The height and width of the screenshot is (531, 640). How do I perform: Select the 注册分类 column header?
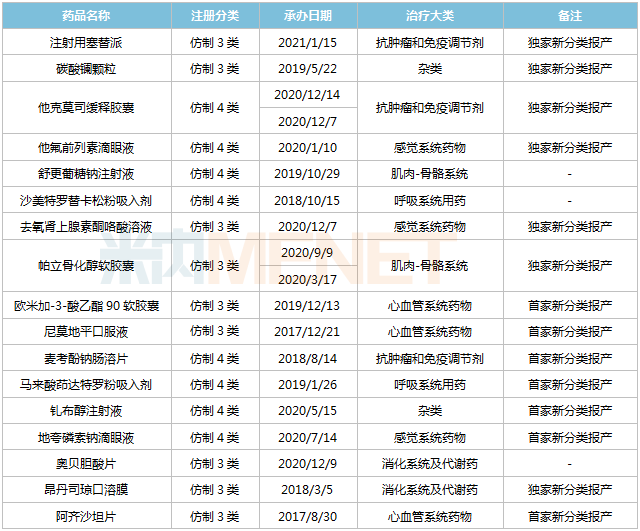coord(214,16)
